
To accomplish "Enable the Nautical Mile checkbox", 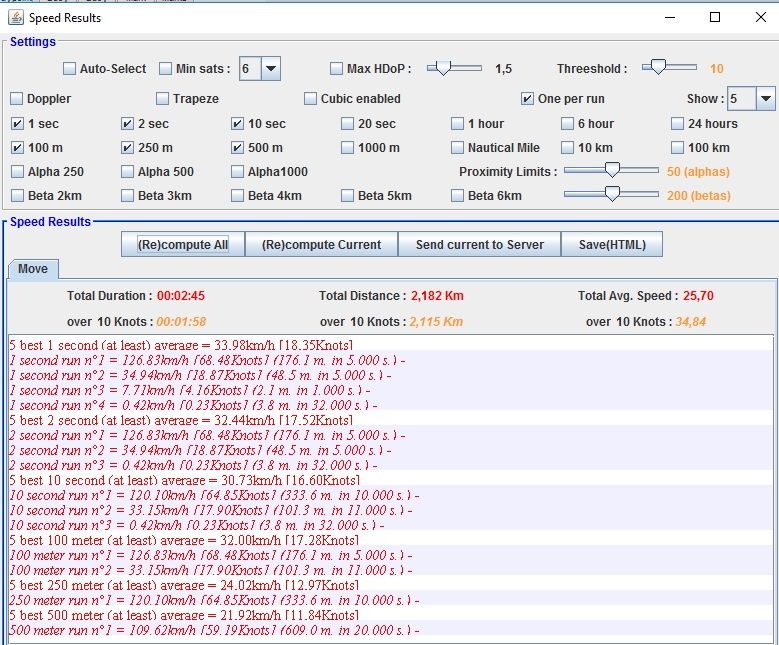I will point(458,147).
